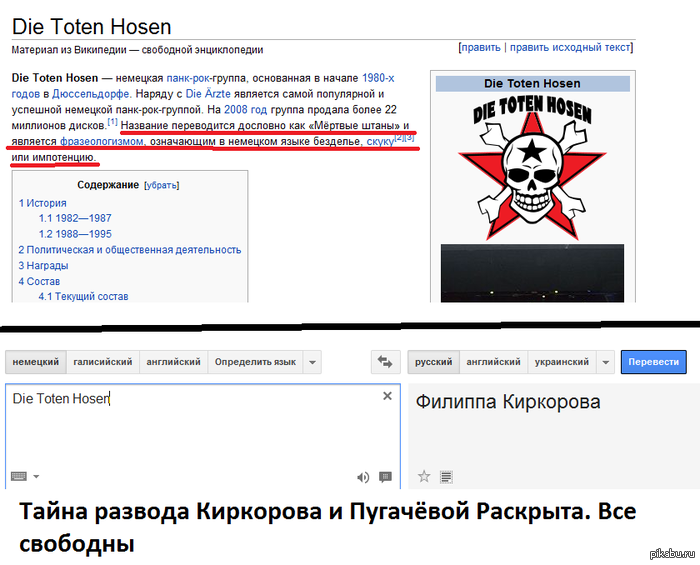Open keyboard input method dropdown arrow

pyautogui.click(x=36, y=477)
